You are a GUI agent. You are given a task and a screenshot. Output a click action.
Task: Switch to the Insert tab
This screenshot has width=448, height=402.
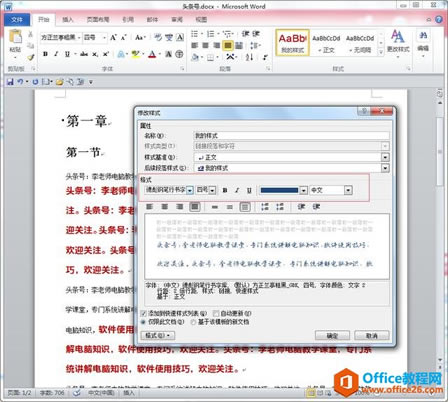tap(68, 20)
